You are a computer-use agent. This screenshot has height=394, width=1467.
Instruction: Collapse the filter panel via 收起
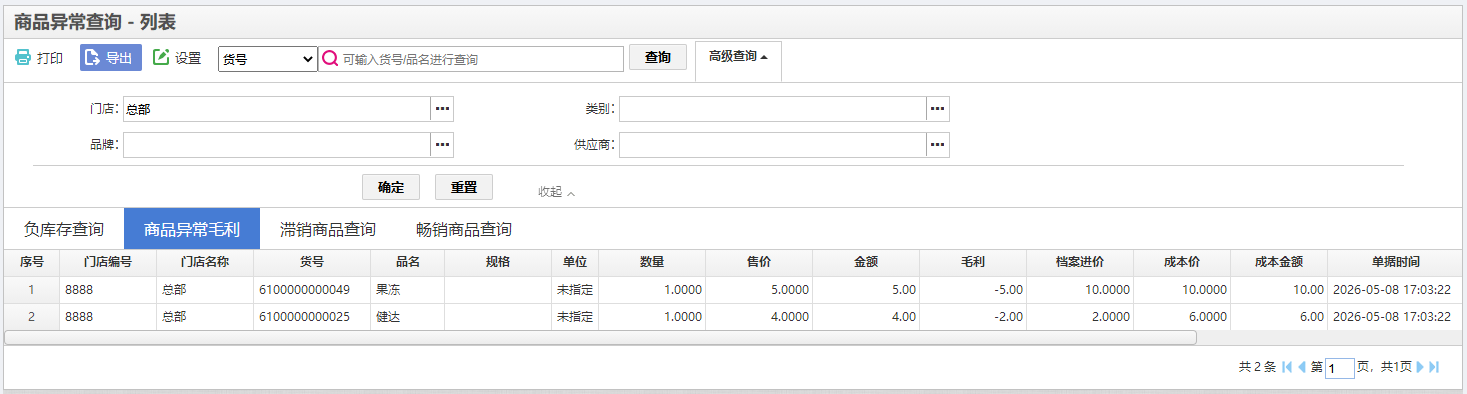tap(556, 192)
